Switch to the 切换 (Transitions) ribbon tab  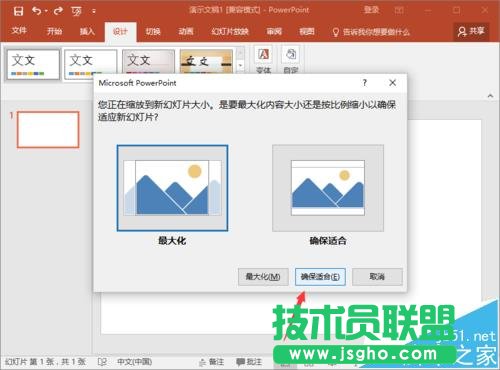(153, 31)
